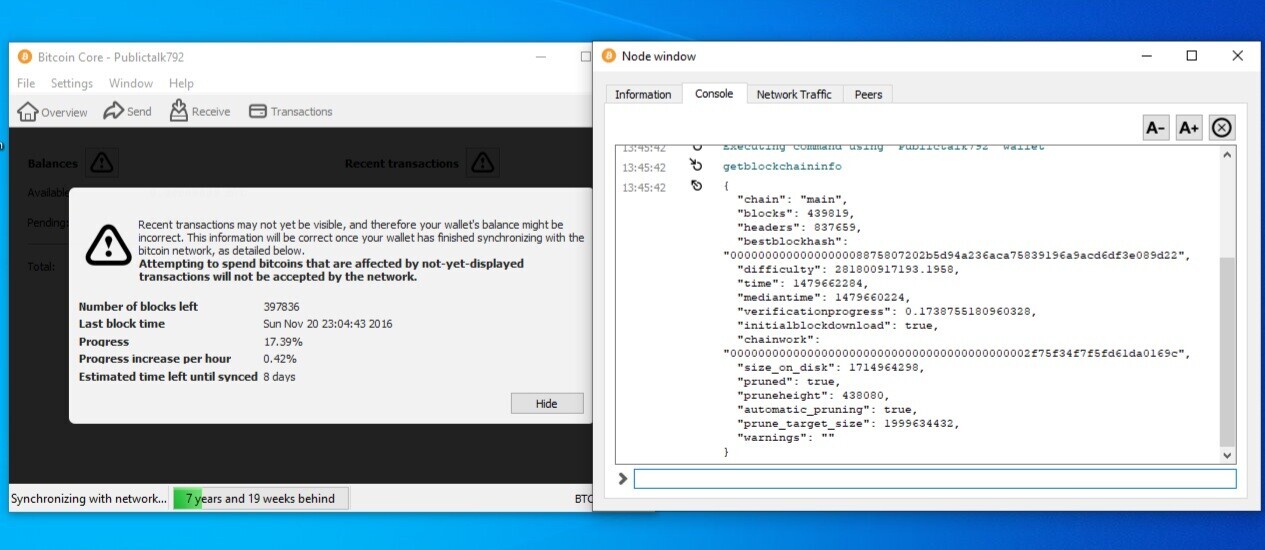Click the 'getblockchaininfo' command text in console
The width and height of the screenshot is (1265, 550).
pos(782,166)
